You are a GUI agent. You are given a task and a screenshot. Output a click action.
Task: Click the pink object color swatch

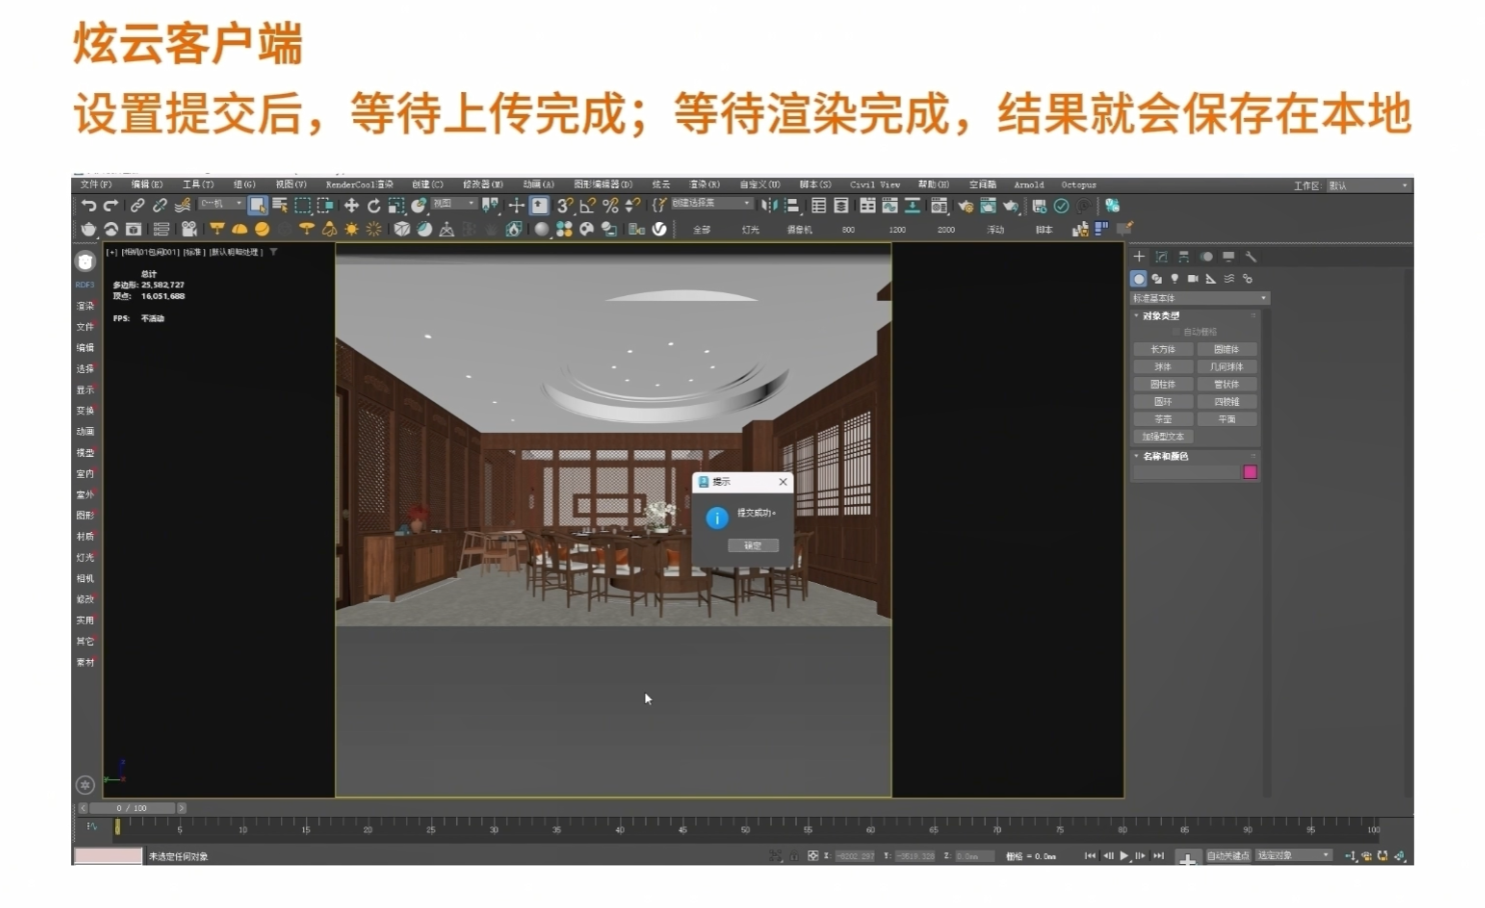coord(1249,472)
